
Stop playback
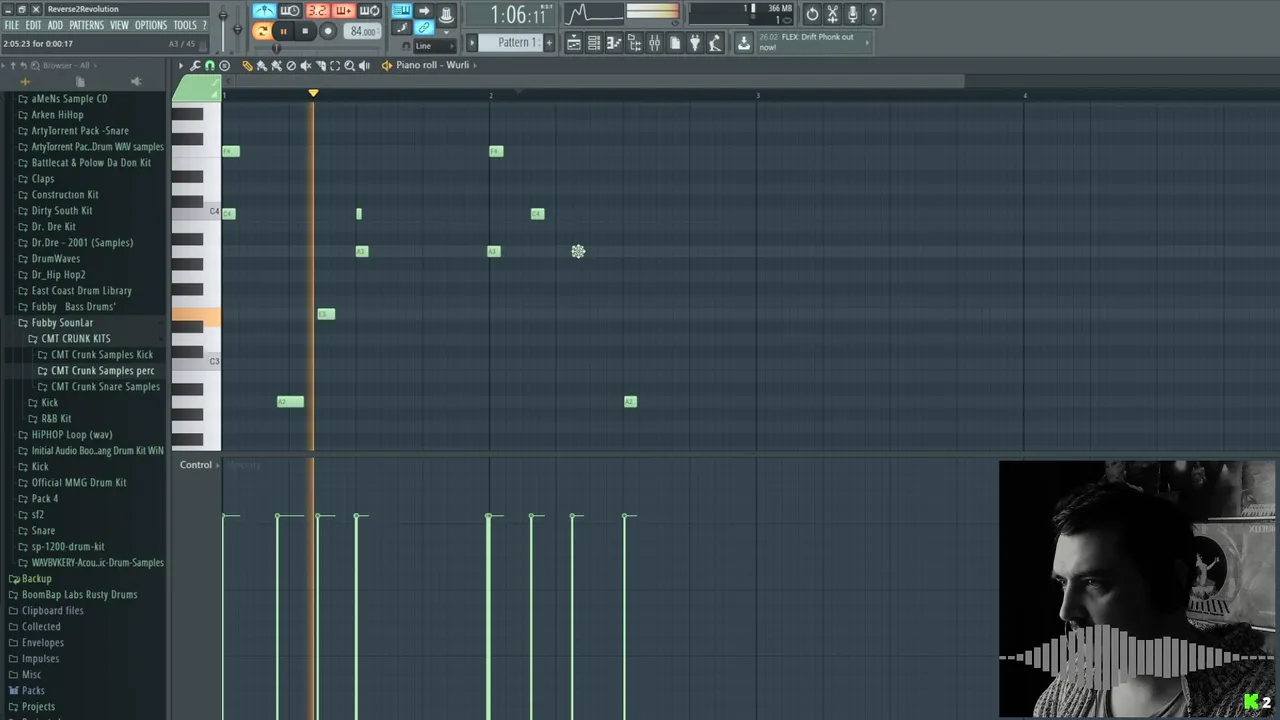(x=305, y=31)
